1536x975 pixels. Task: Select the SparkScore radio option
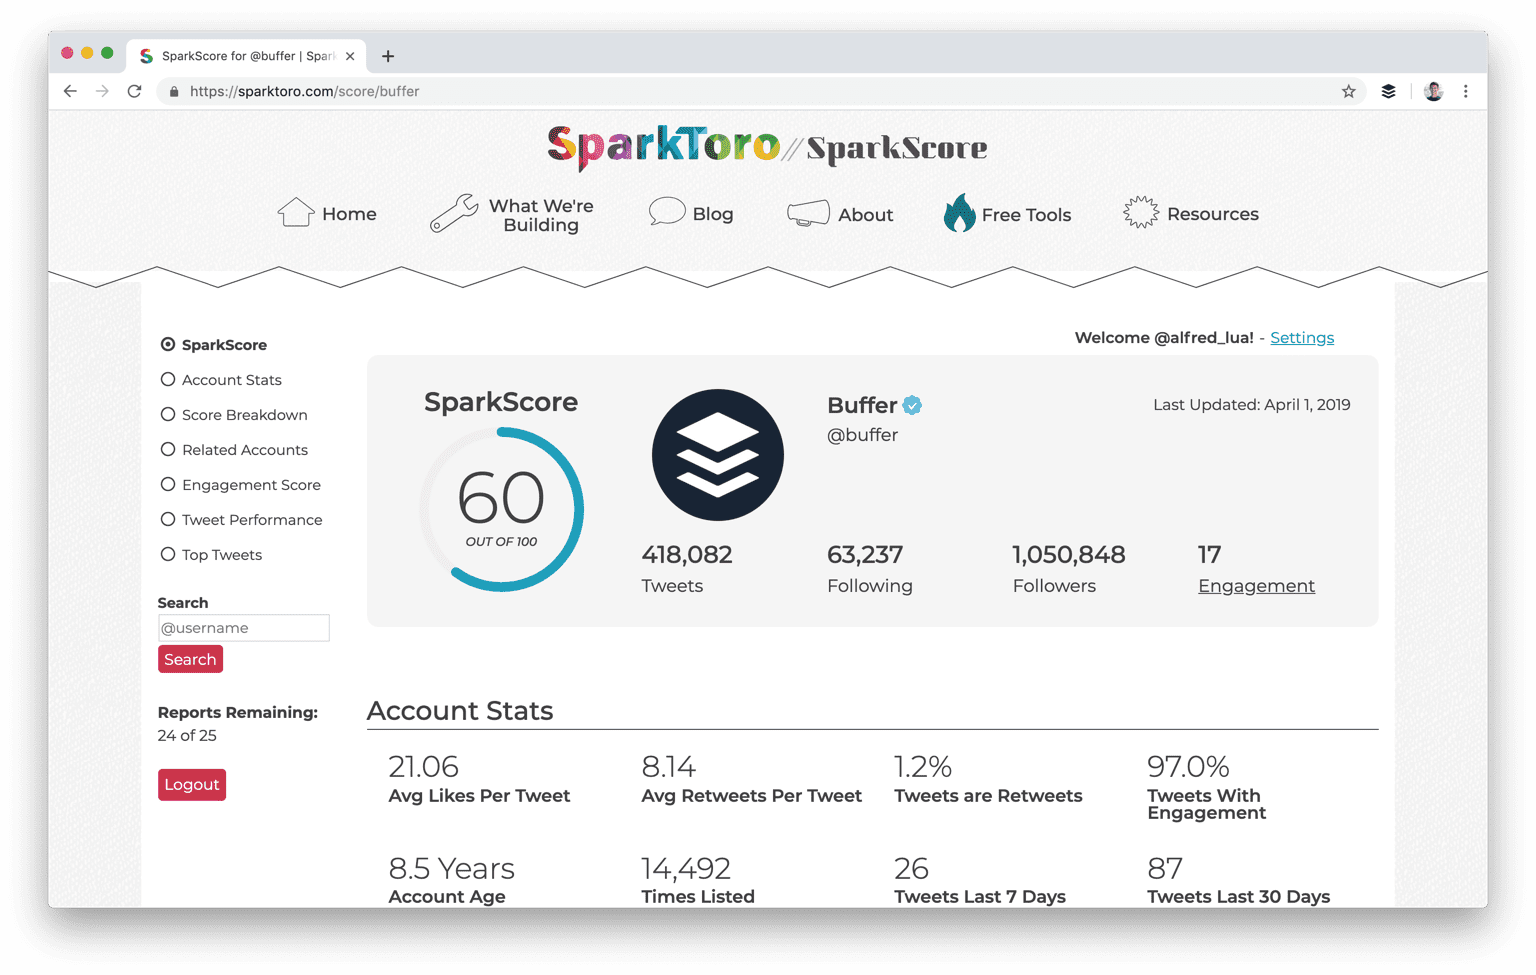168,344
